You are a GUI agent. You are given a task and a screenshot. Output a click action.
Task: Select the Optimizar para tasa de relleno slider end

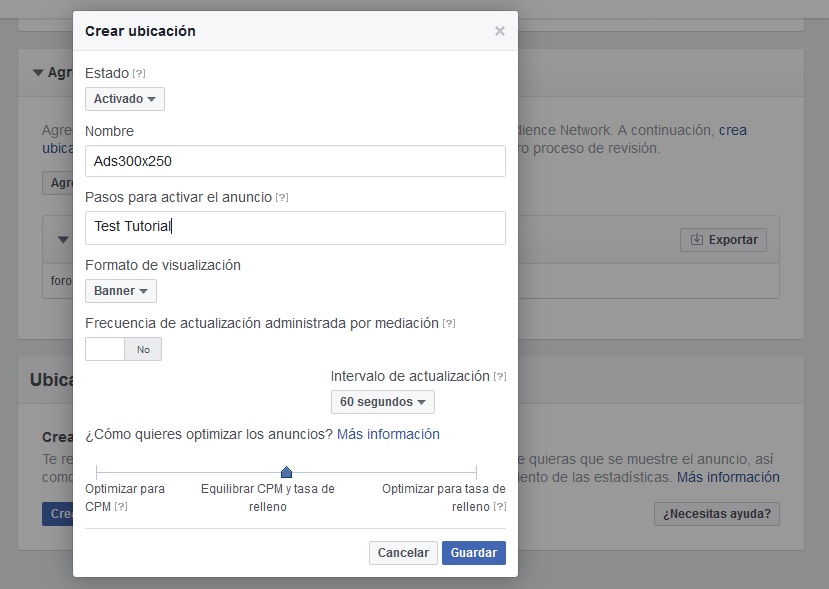476,471
